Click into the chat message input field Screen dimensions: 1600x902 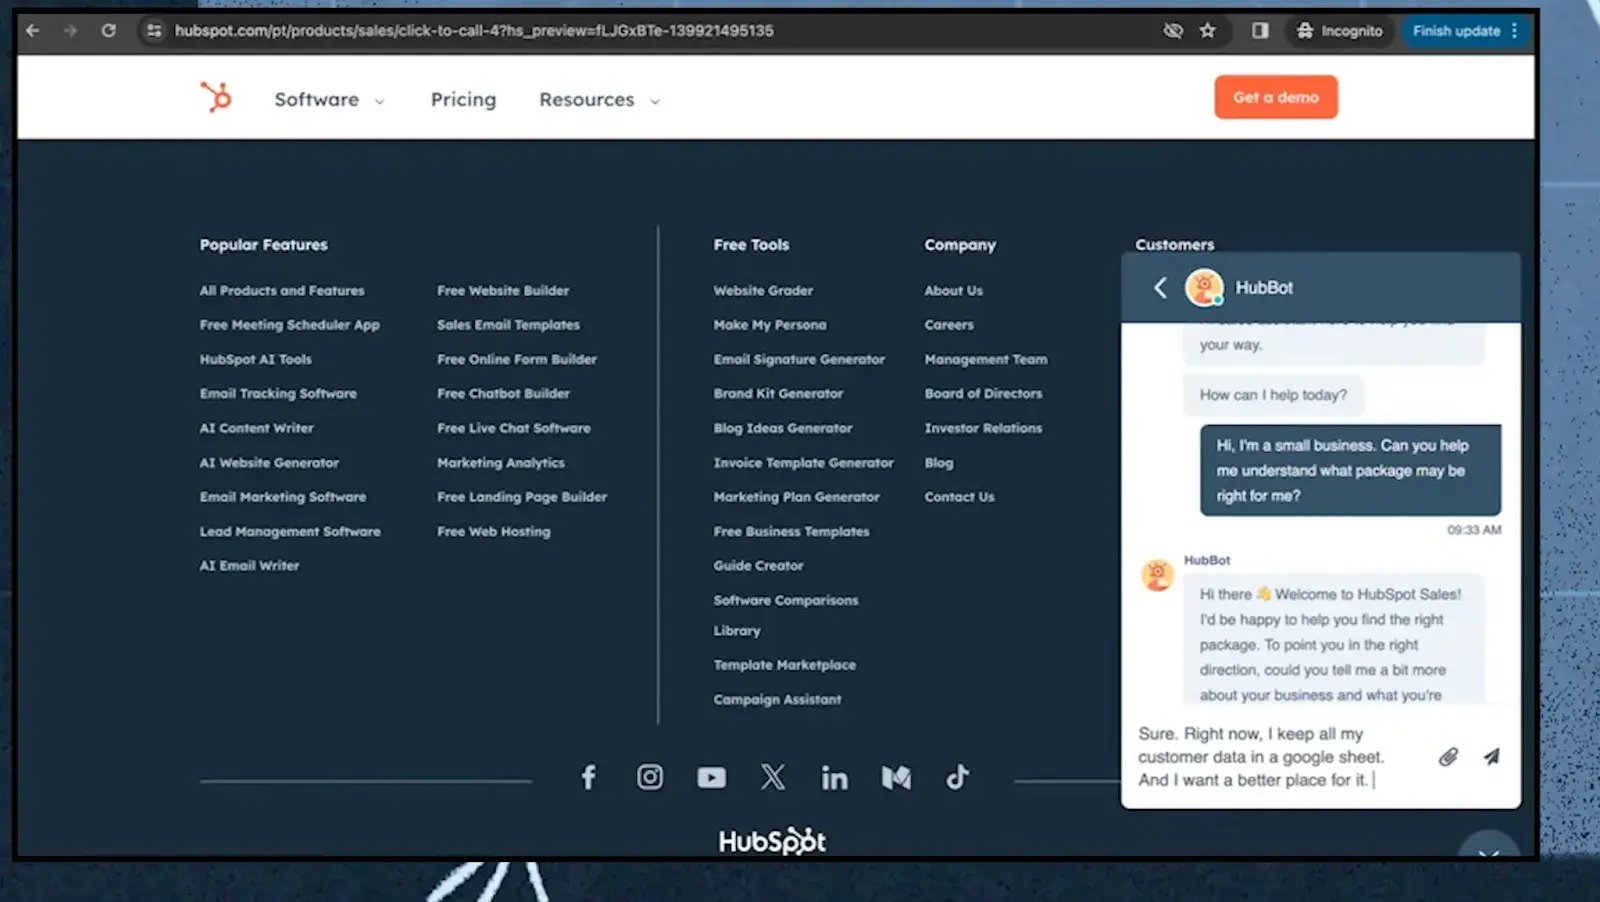coord(1280,757)
